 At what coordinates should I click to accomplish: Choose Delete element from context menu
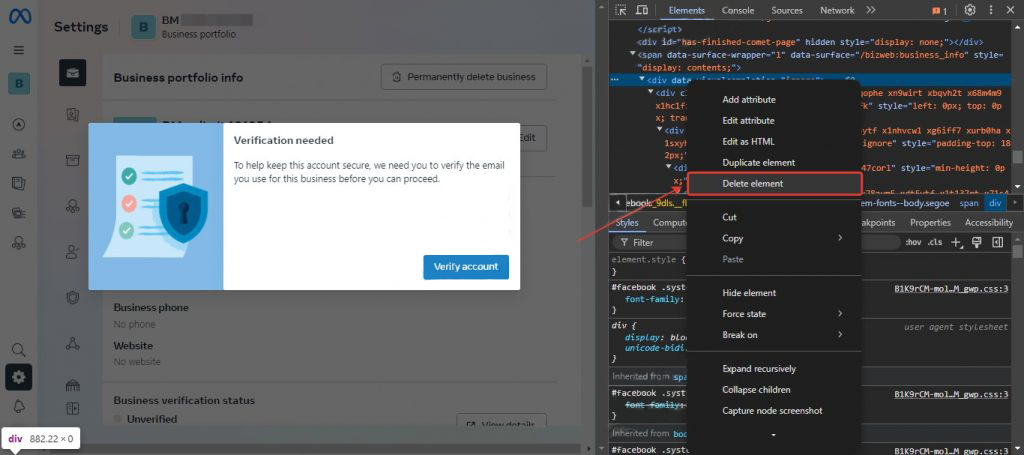tap(775, 183)
